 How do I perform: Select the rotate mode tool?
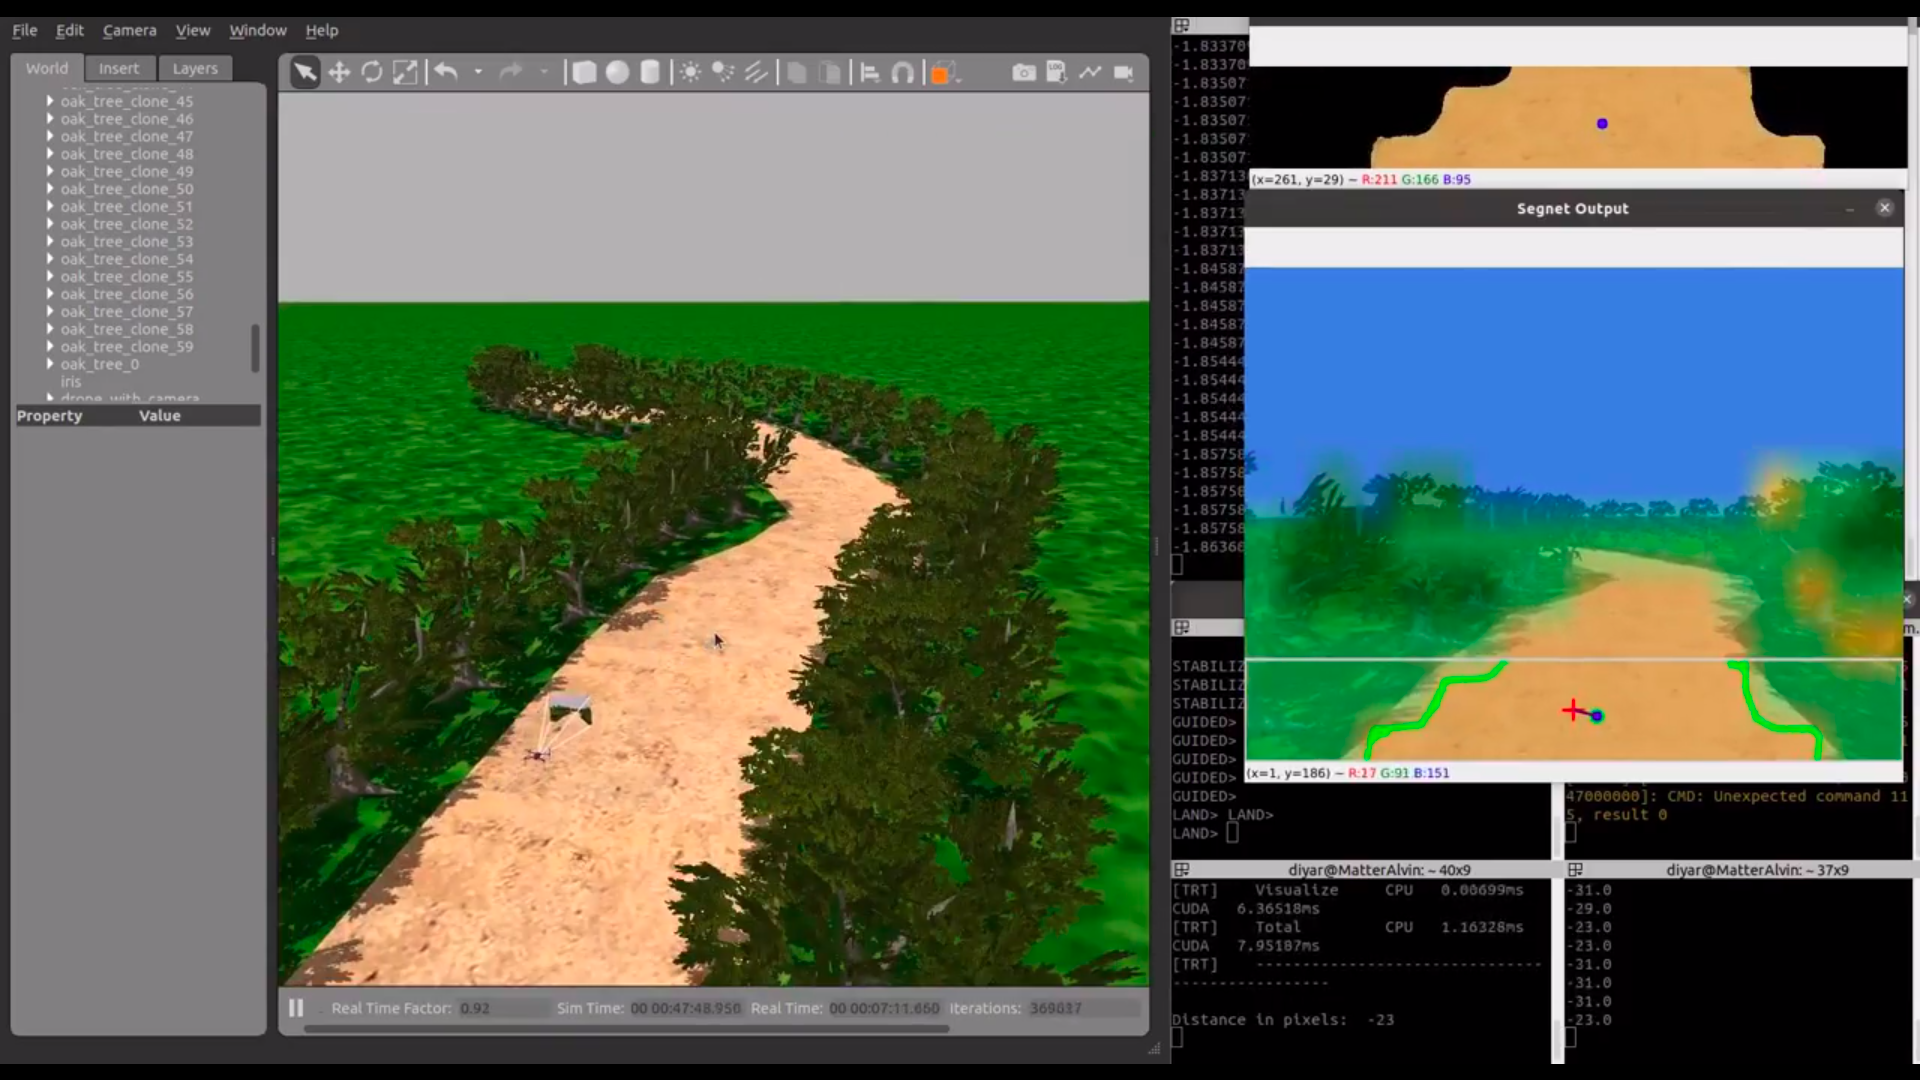click(x=372, y=72)
